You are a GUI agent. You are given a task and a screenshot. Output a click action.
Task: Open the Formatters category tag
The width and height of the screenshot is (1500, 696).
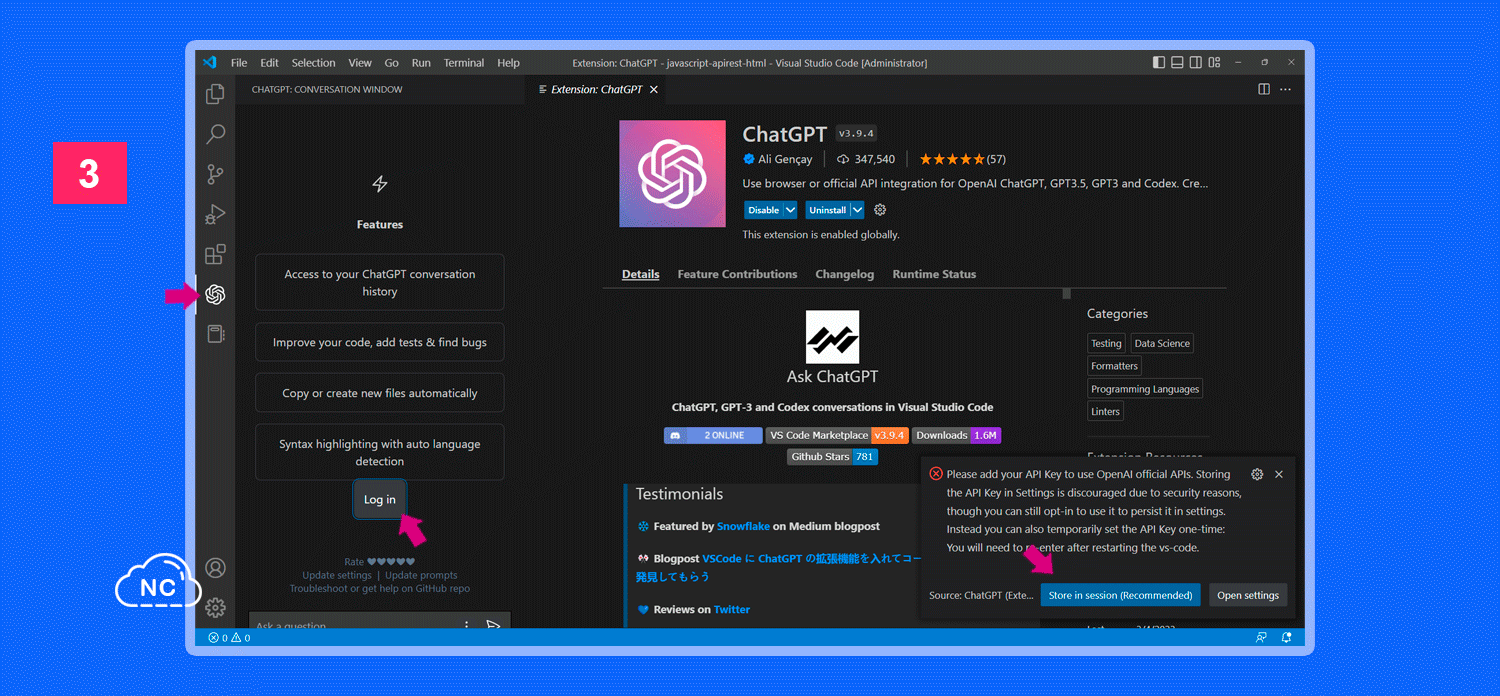(1115, 366)
